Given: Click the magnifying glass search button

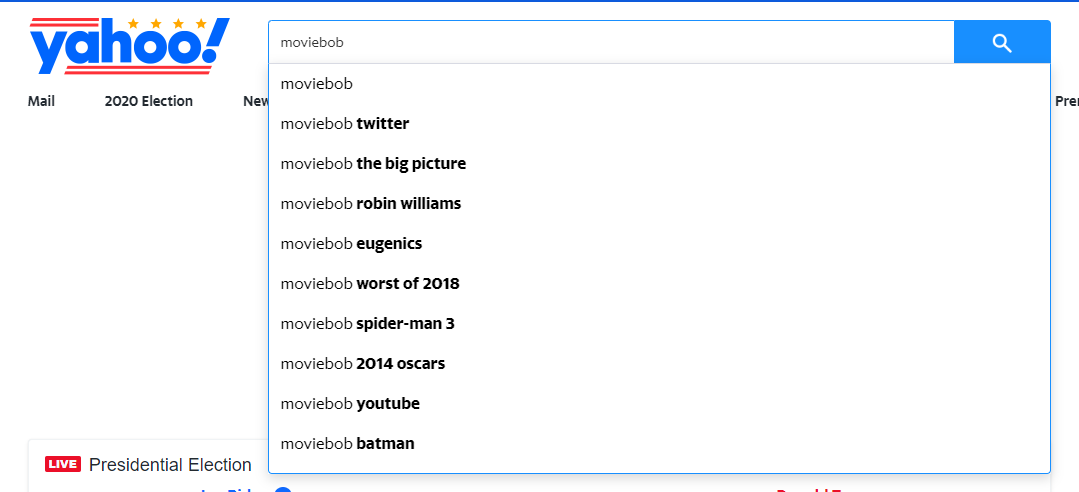Looking at the screenshot, I should coord(1002,43).
